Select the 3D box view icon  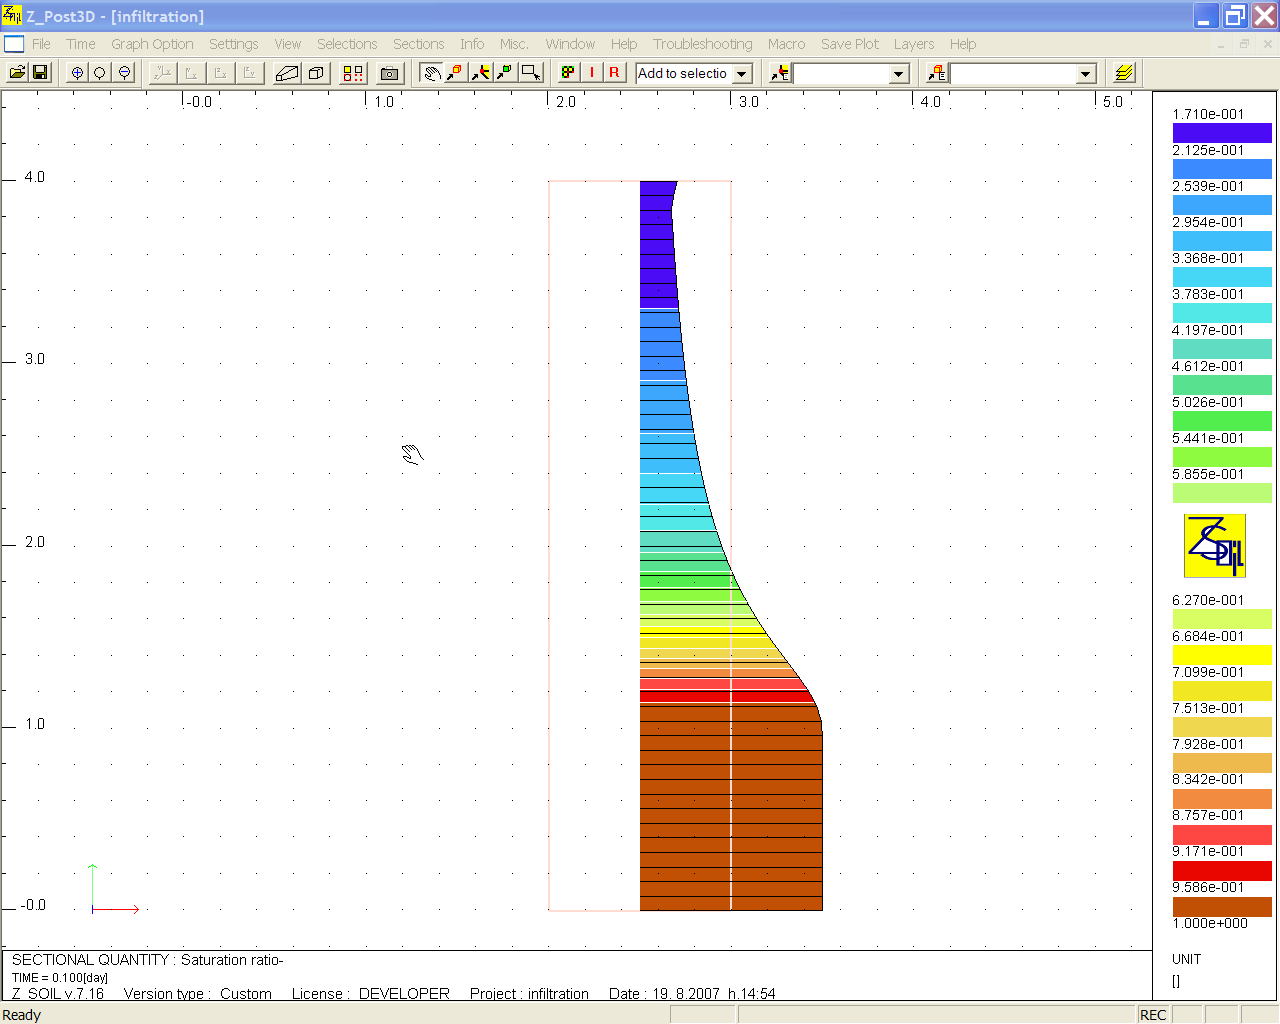[x=316, y=73]
